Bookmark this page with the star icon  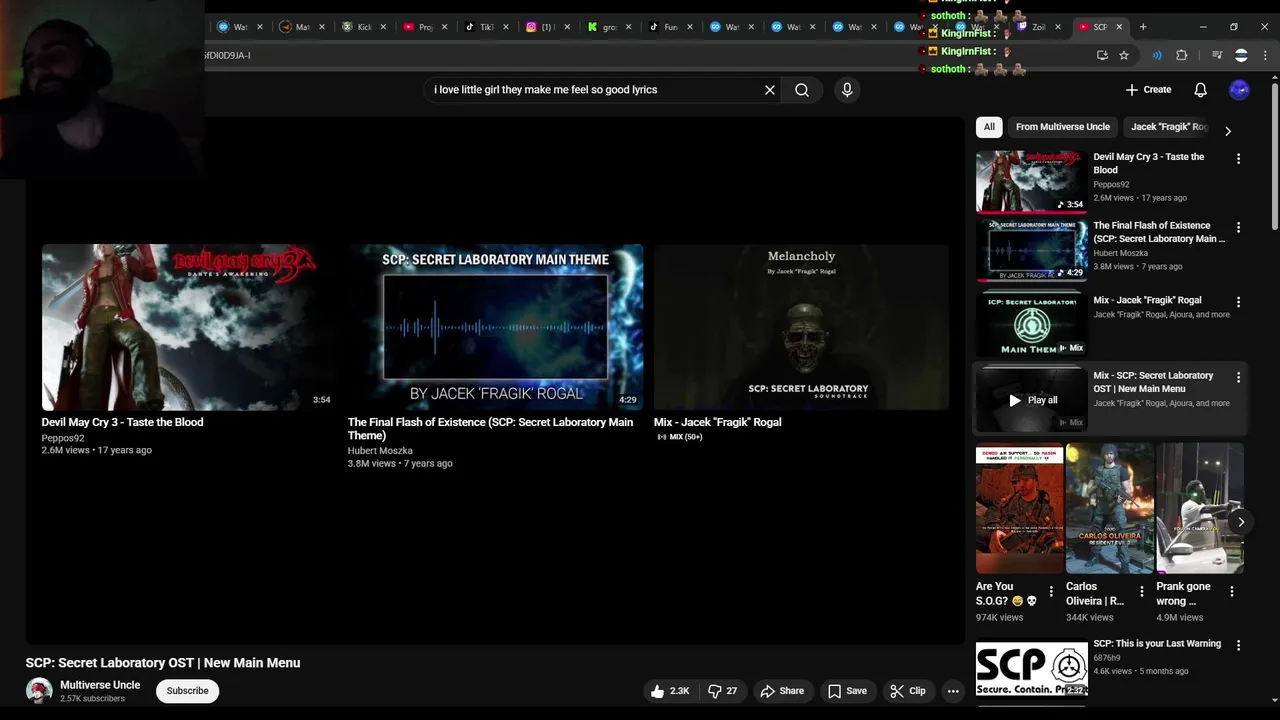tap(1124, 55)
